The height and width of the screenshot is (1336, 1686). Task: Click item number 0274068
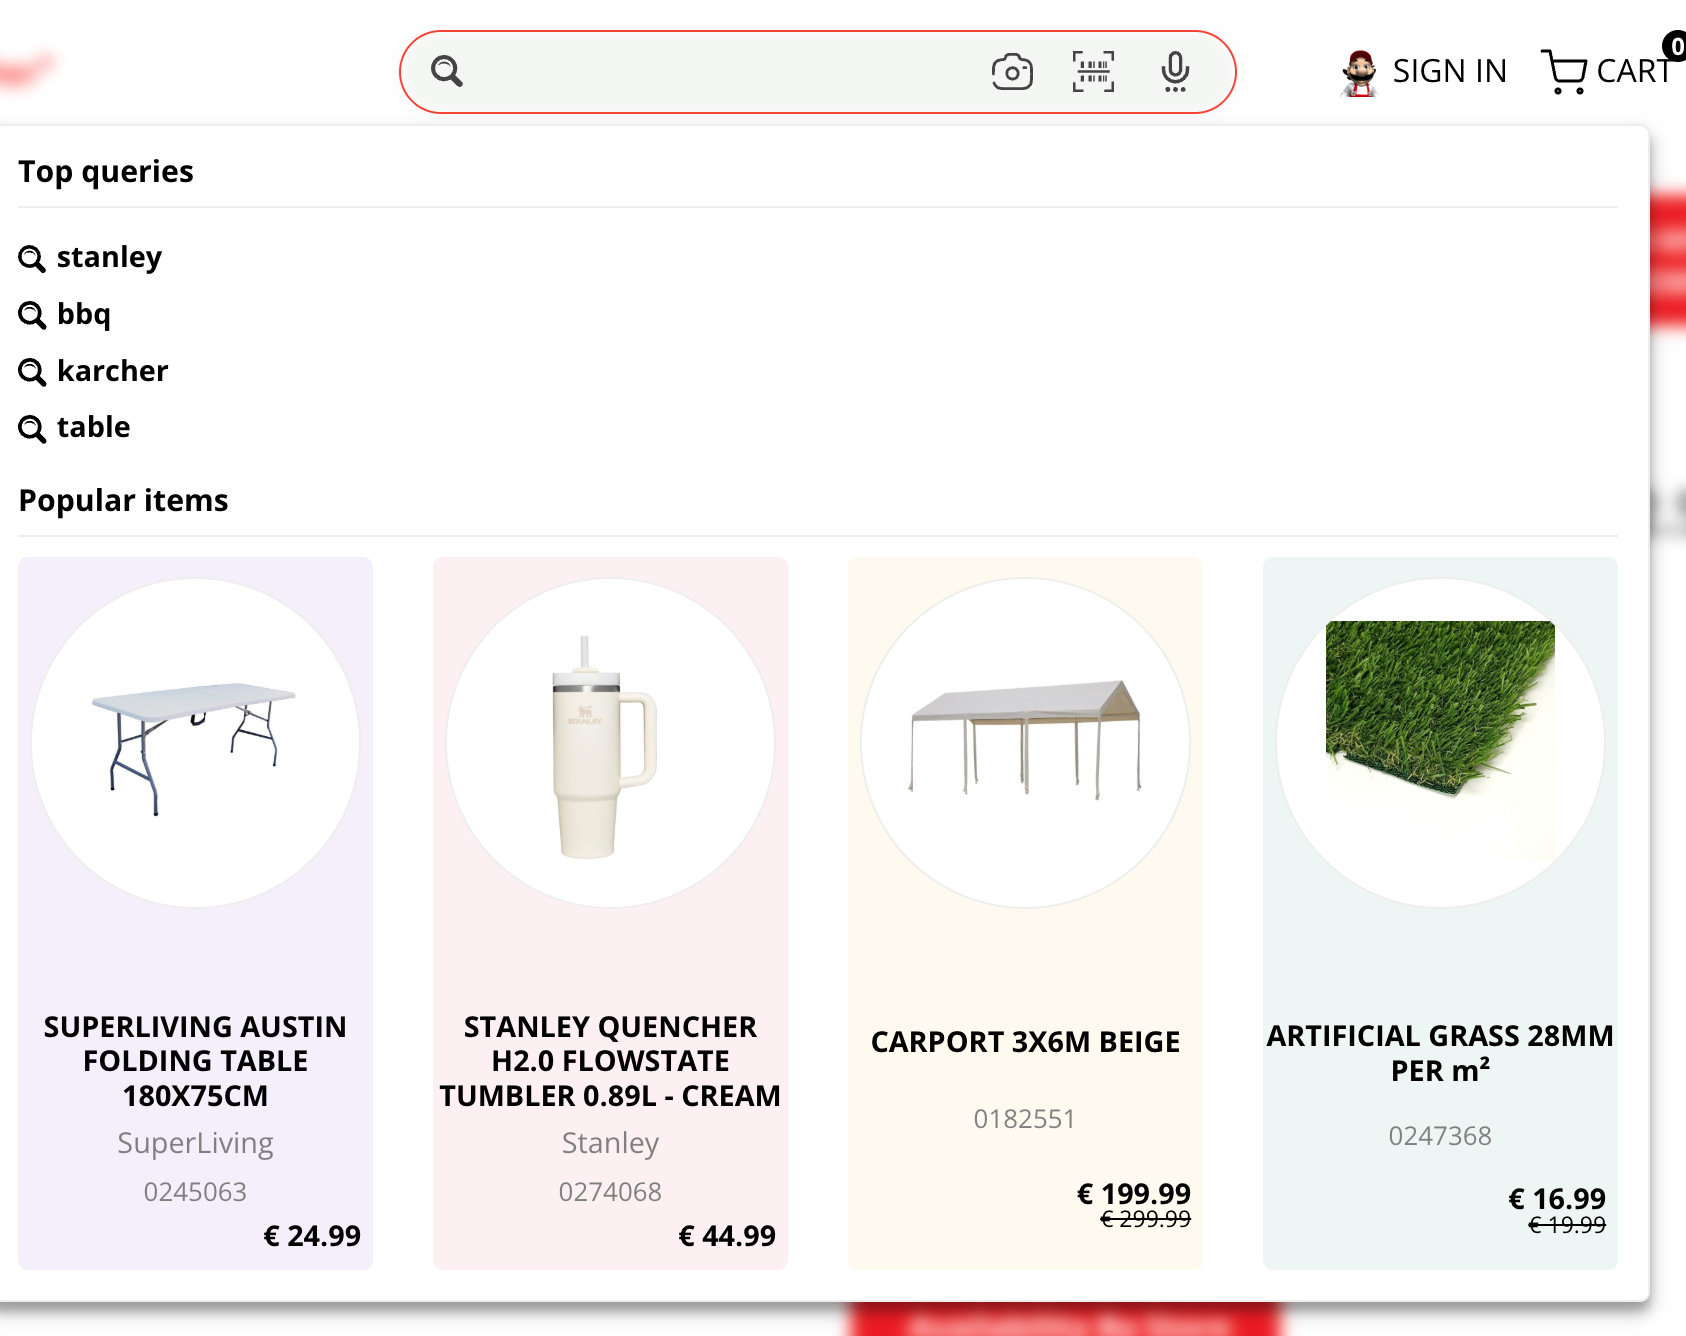(610, 1192)
